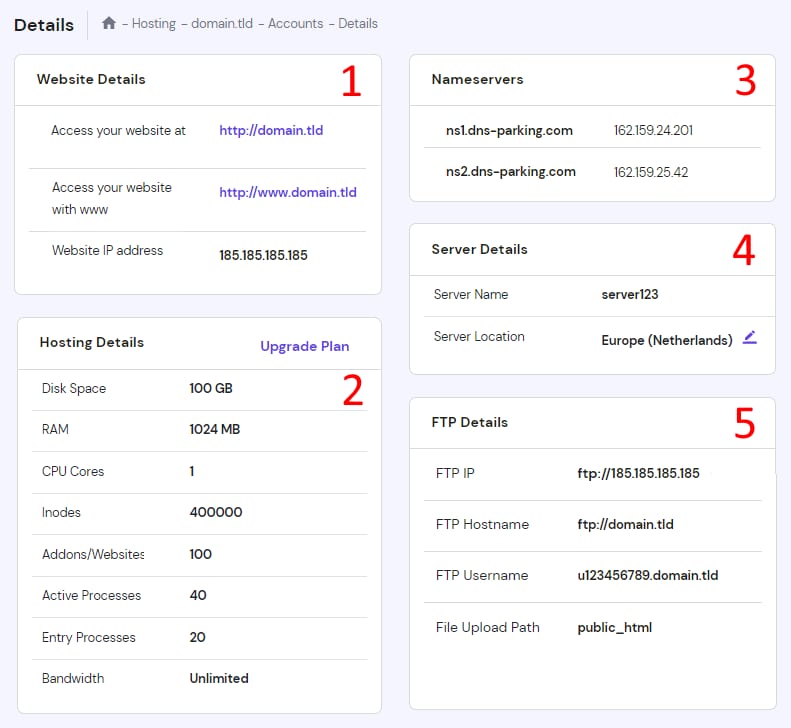Click the ns2.dns-parking.com nameserver entry
Screen dimensions: 791x728
(510, 171)
